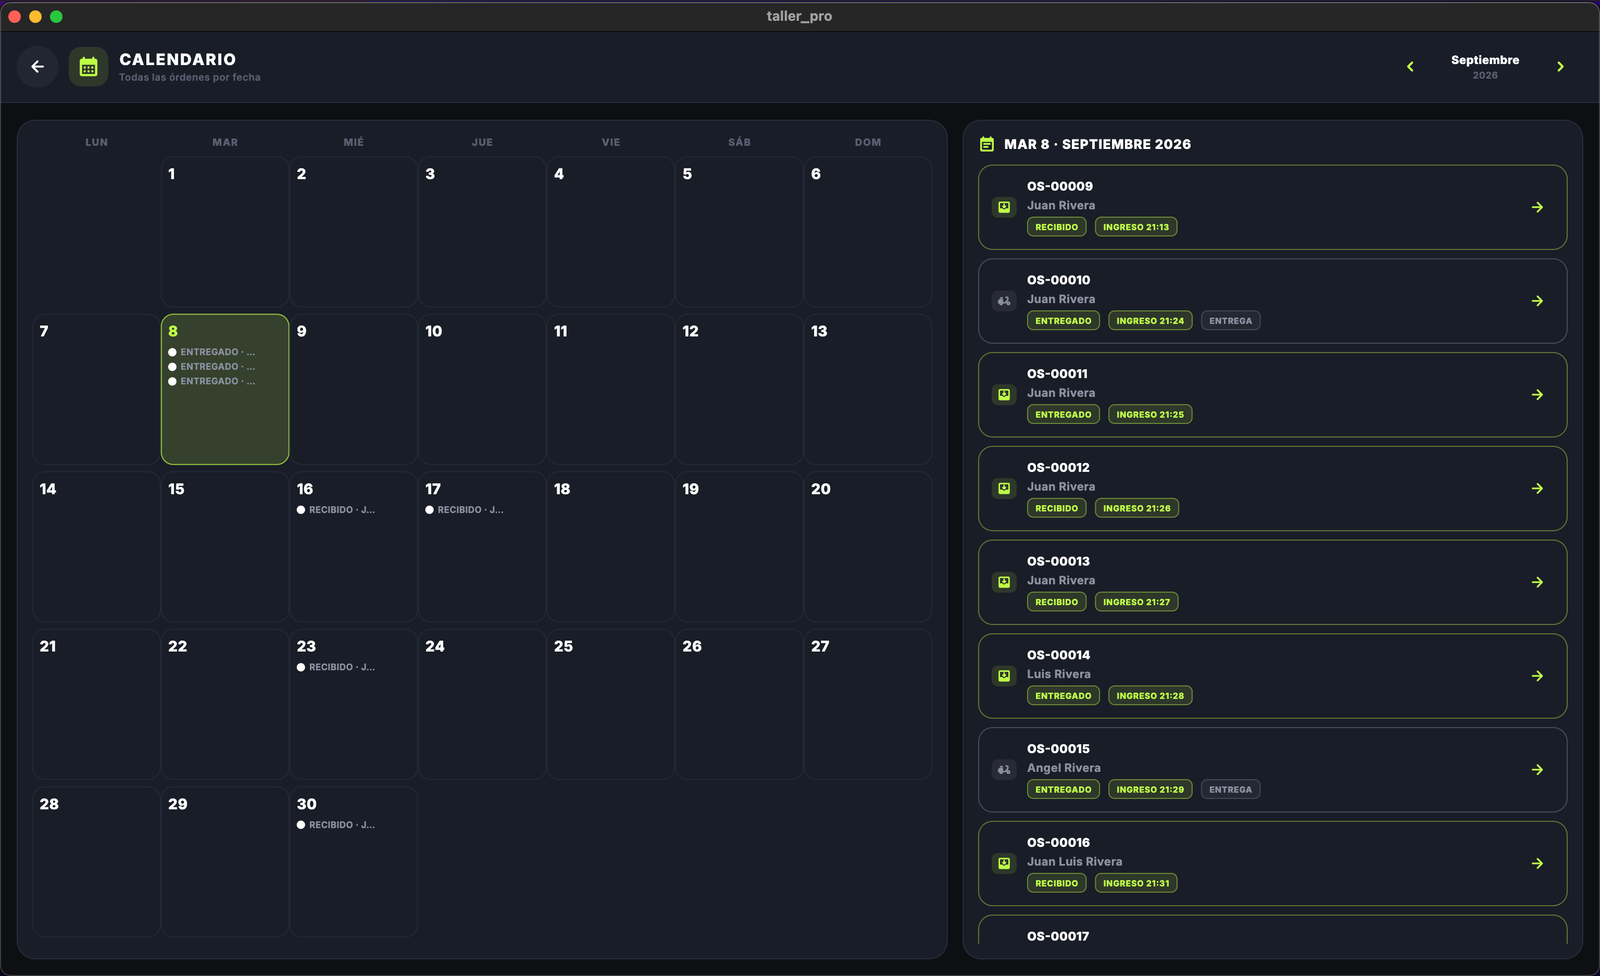The image size is (1600, 976).
Task: Open order OS-00011 with its arrow
Action: pyautogui.click(x=1537, y=395)
